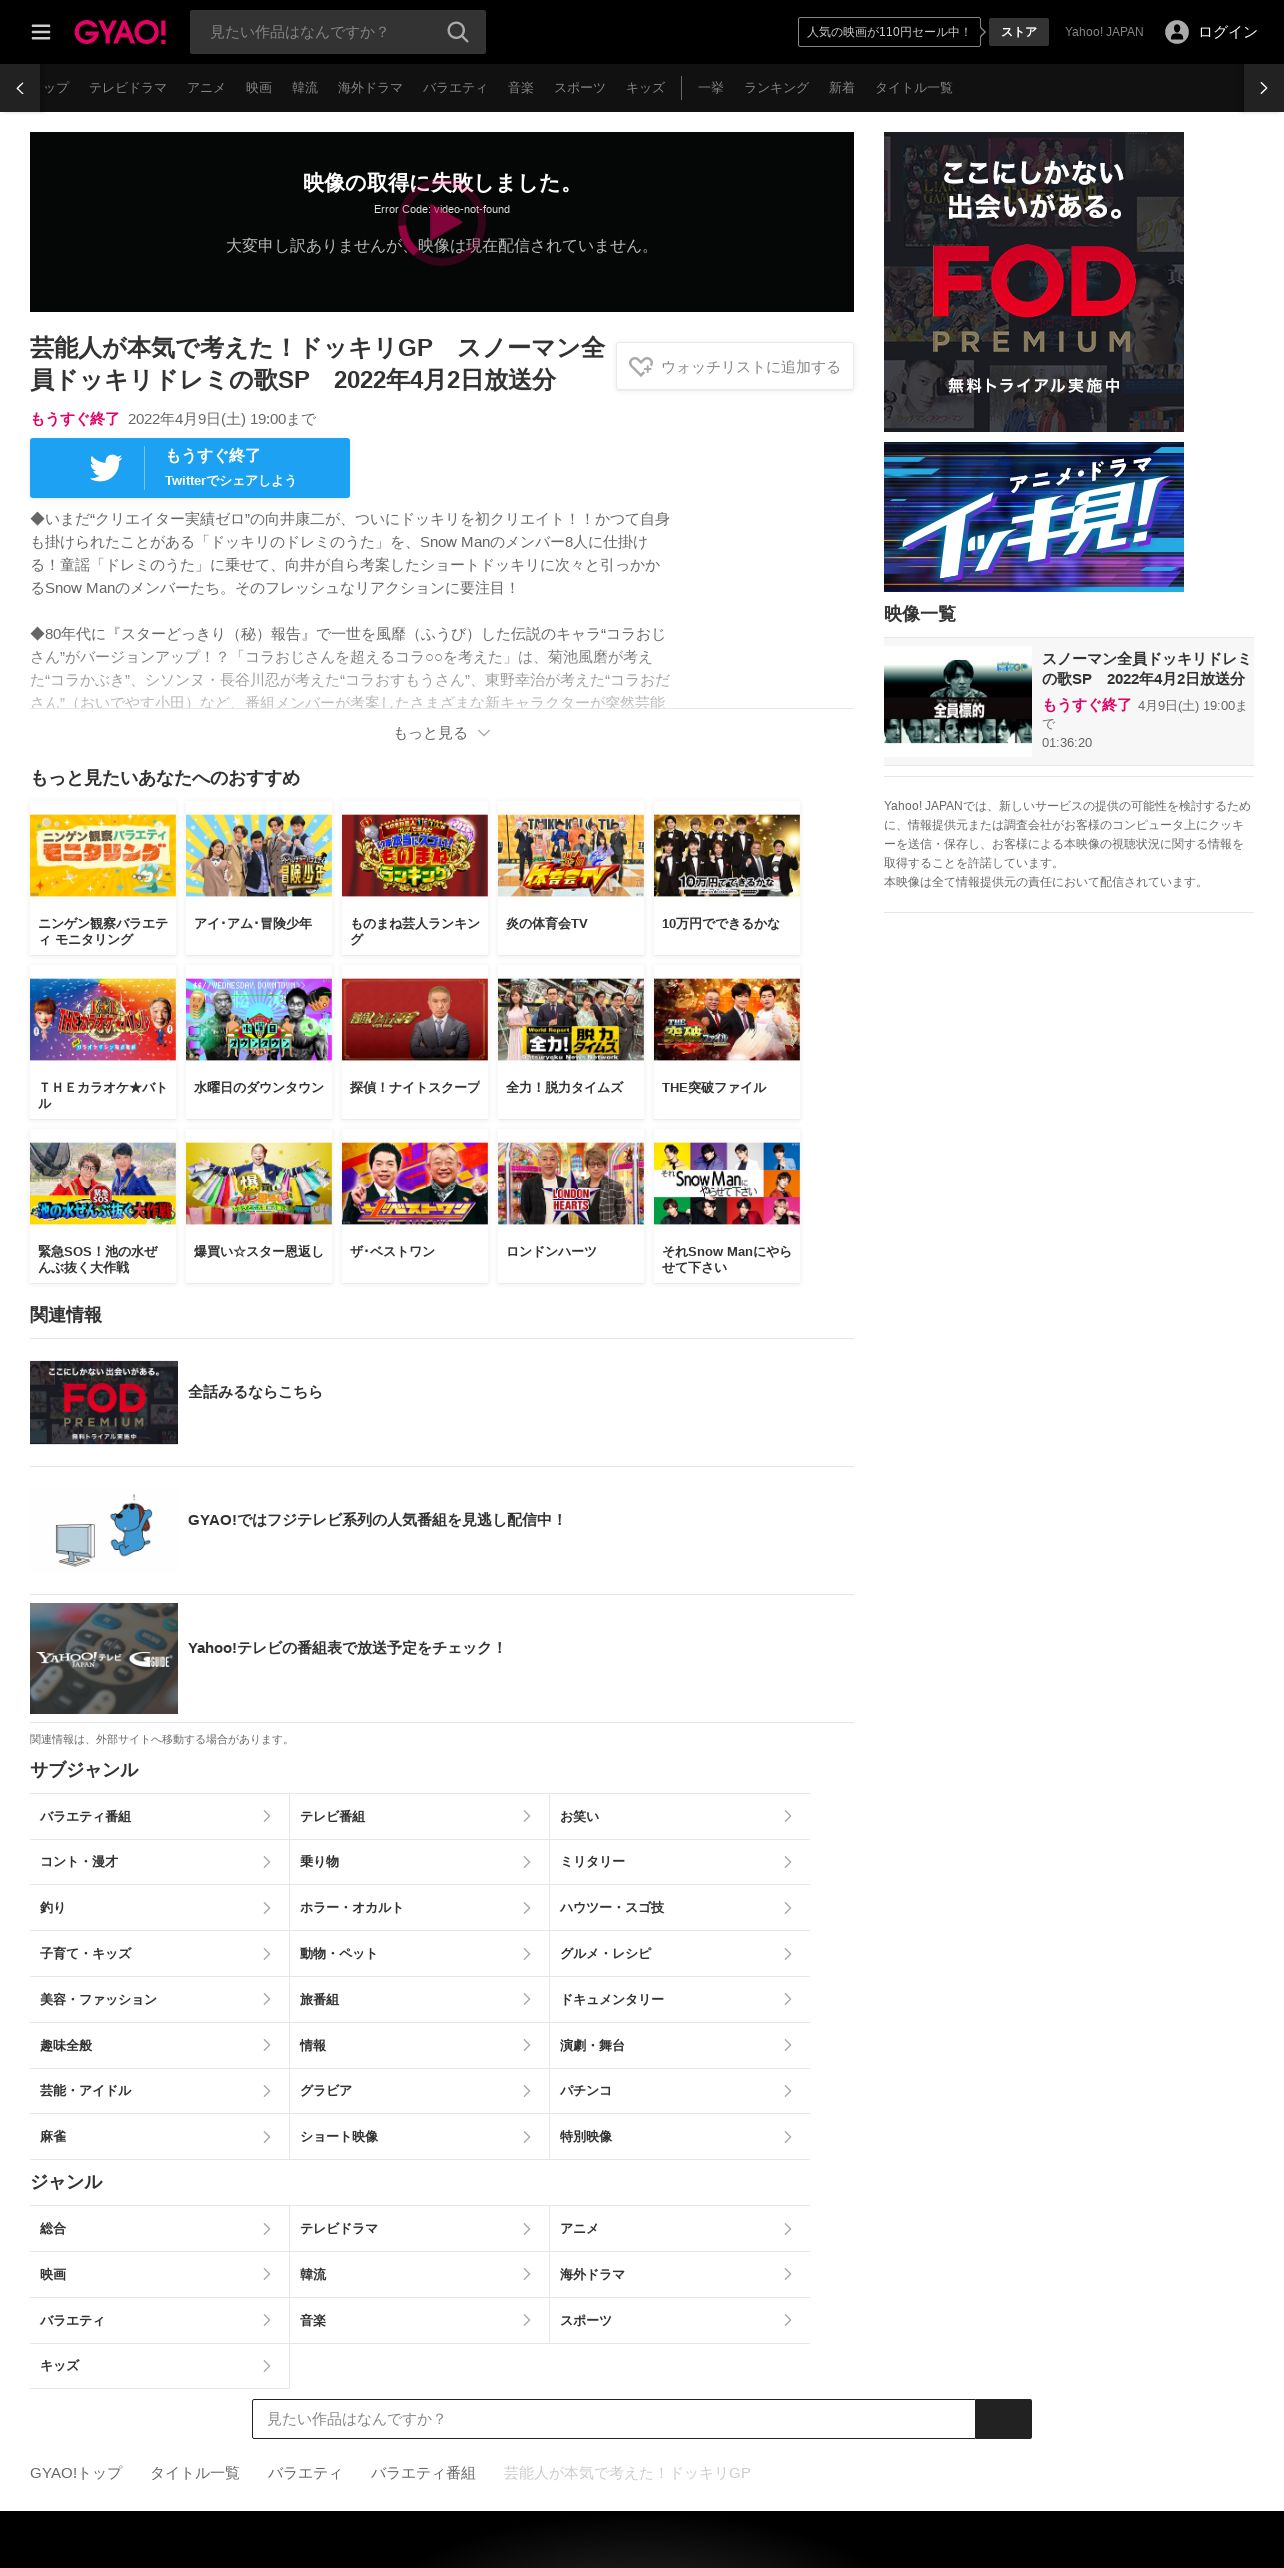Click the chevron beside 総合 genre
This screenshot has width=1284, height=2568.
click(267, 2228)
